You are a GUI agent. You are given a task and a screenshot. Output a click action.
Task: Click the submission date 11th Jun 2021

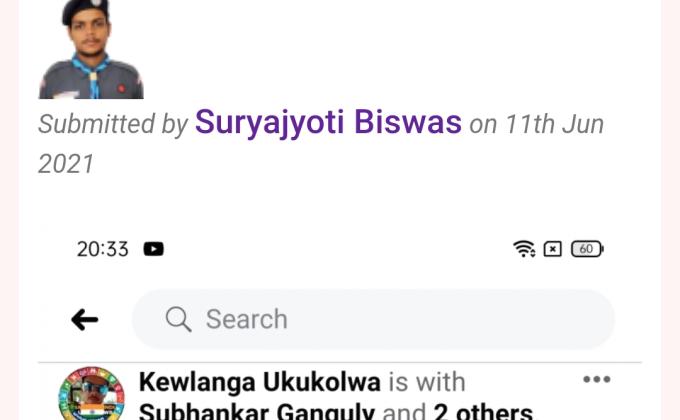pyautogui.click(x=321, y=144)
